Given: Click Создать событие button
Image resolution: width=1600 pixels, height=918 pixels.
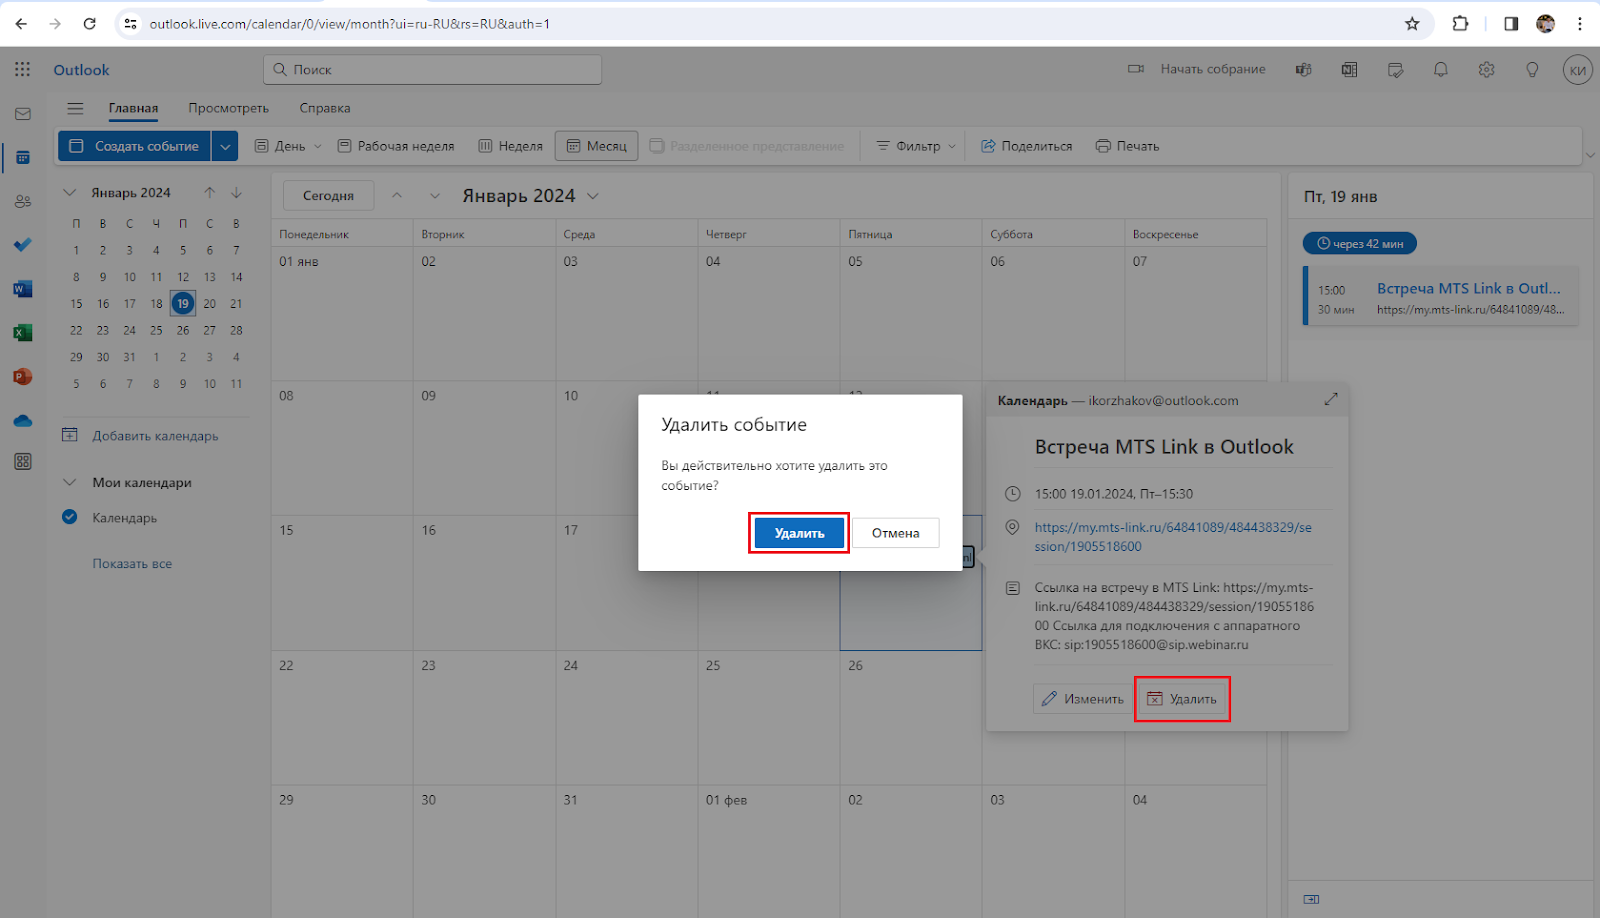Looking at the screenshot, I should pyautogui.click(x=135, y=146).
